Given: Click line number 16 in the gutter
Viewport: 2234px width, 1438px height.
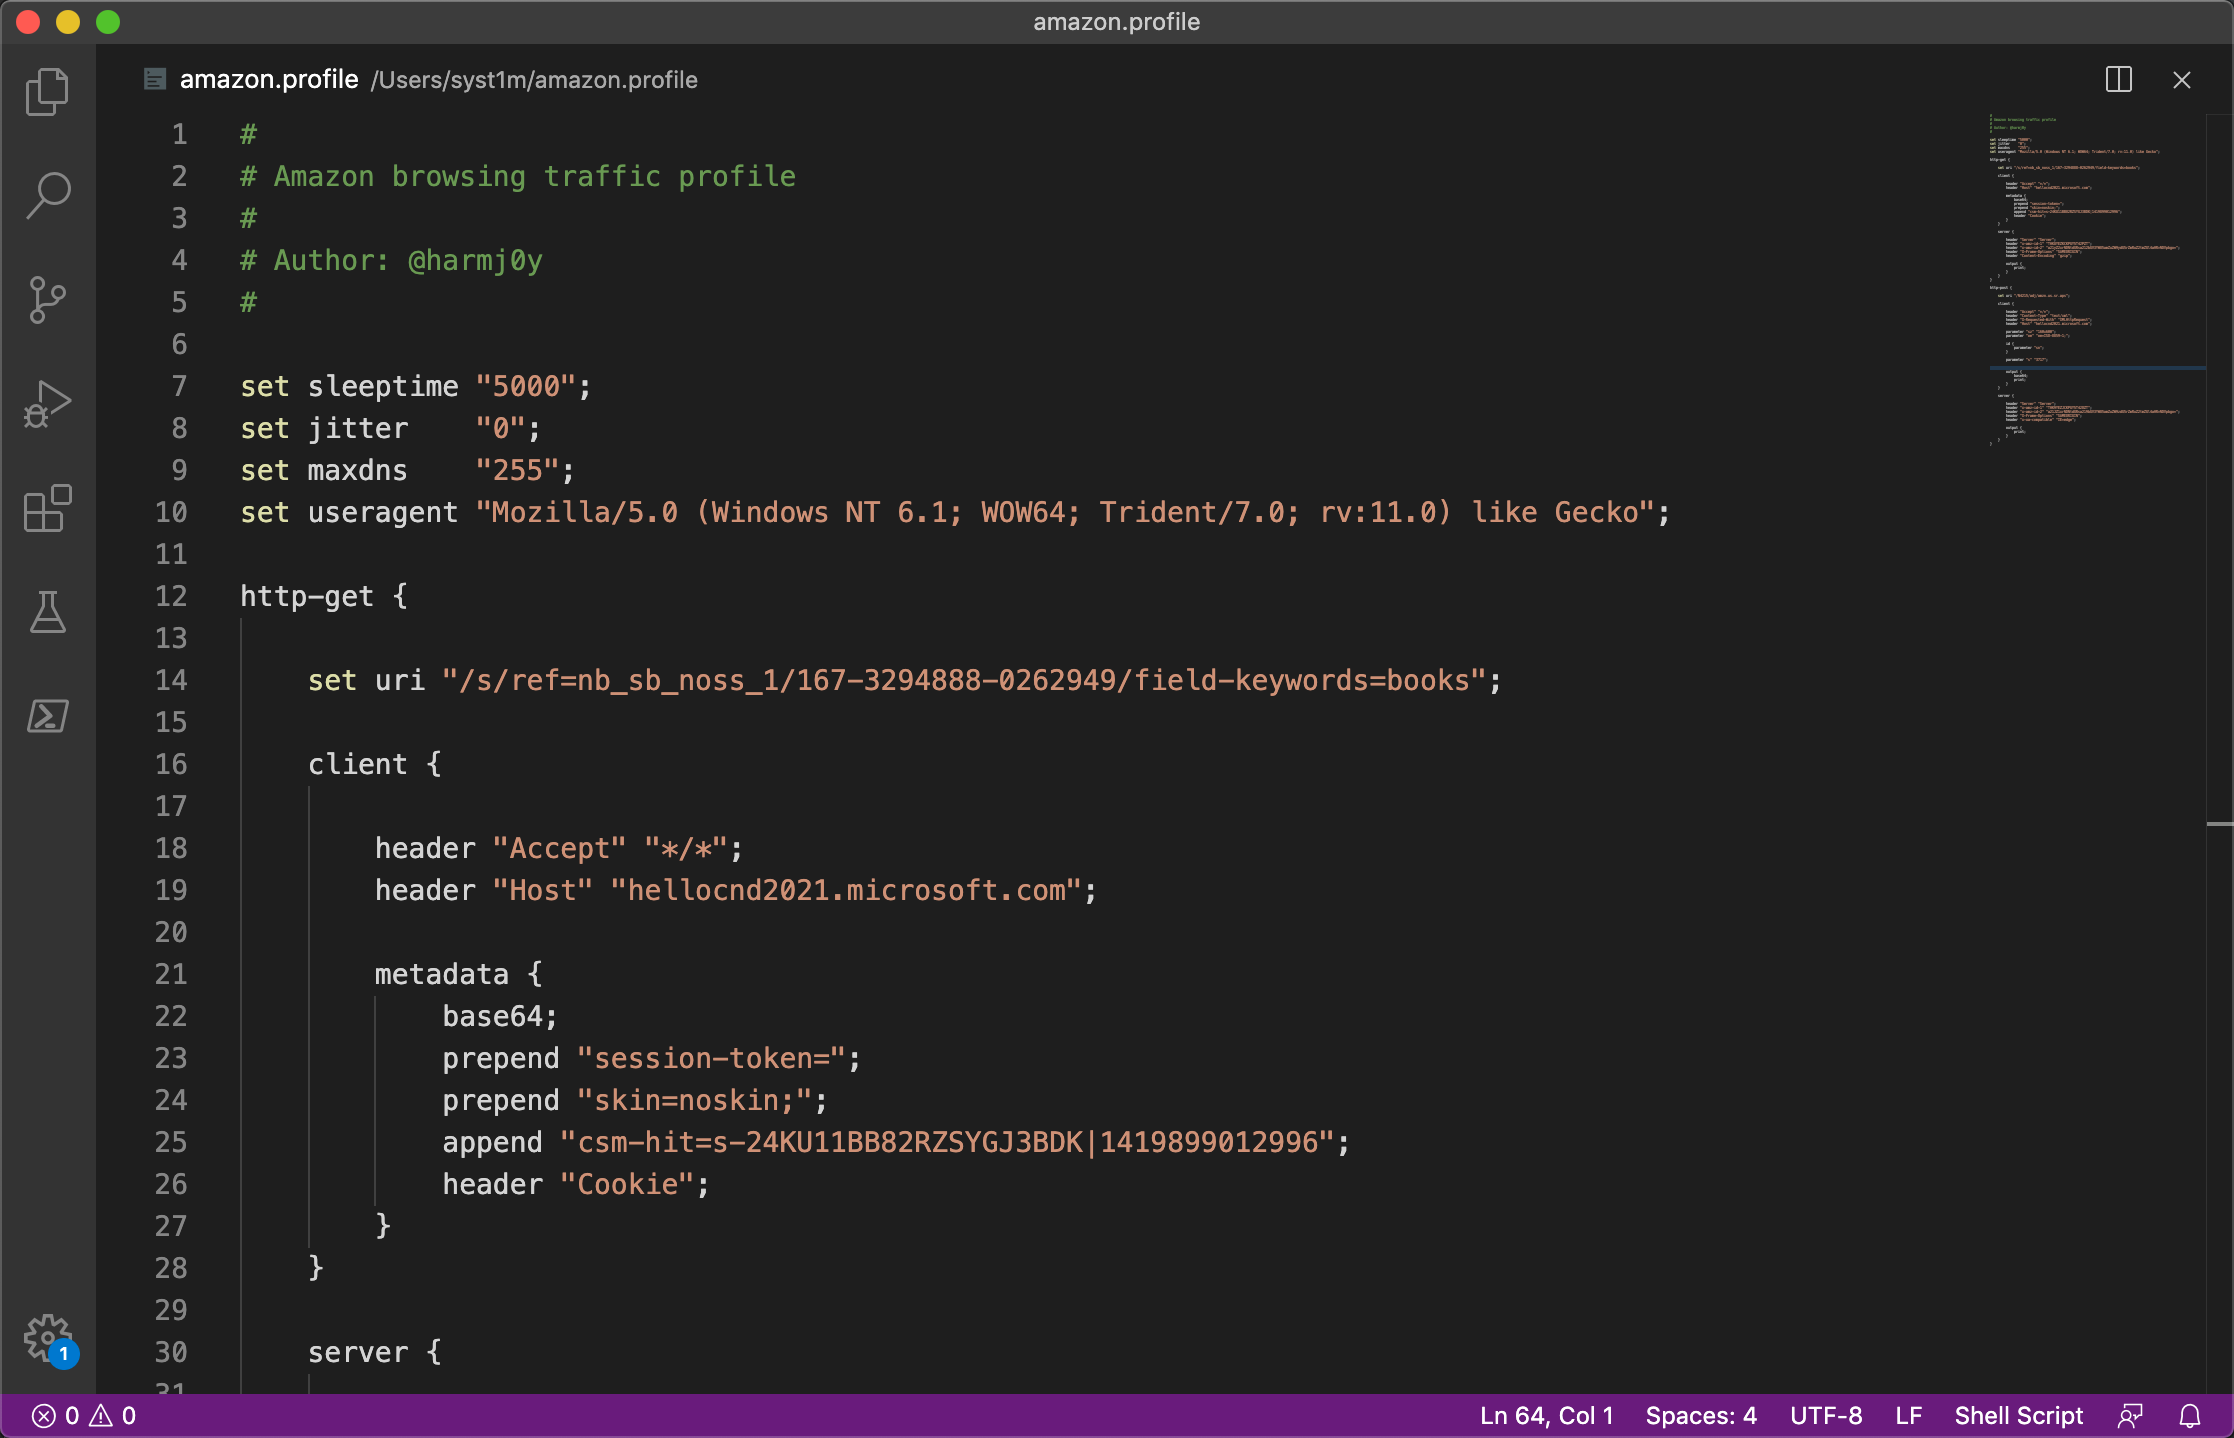Looking at the screenshot, I should (171, 764).
